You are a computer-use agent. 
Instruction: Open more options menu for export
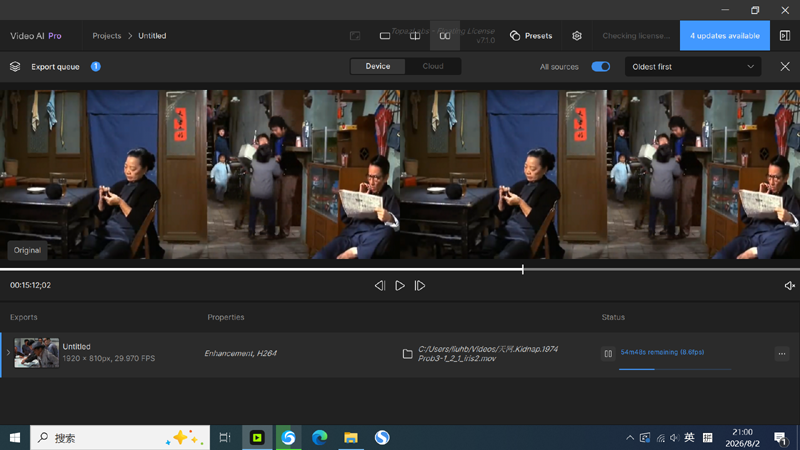[x=782, y=354]
